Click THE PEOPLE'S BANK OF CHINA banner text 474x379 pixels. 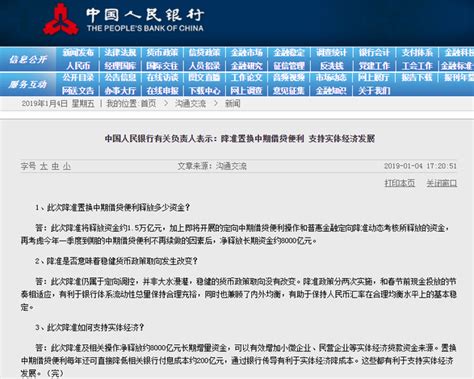click(x=145, y=28)
